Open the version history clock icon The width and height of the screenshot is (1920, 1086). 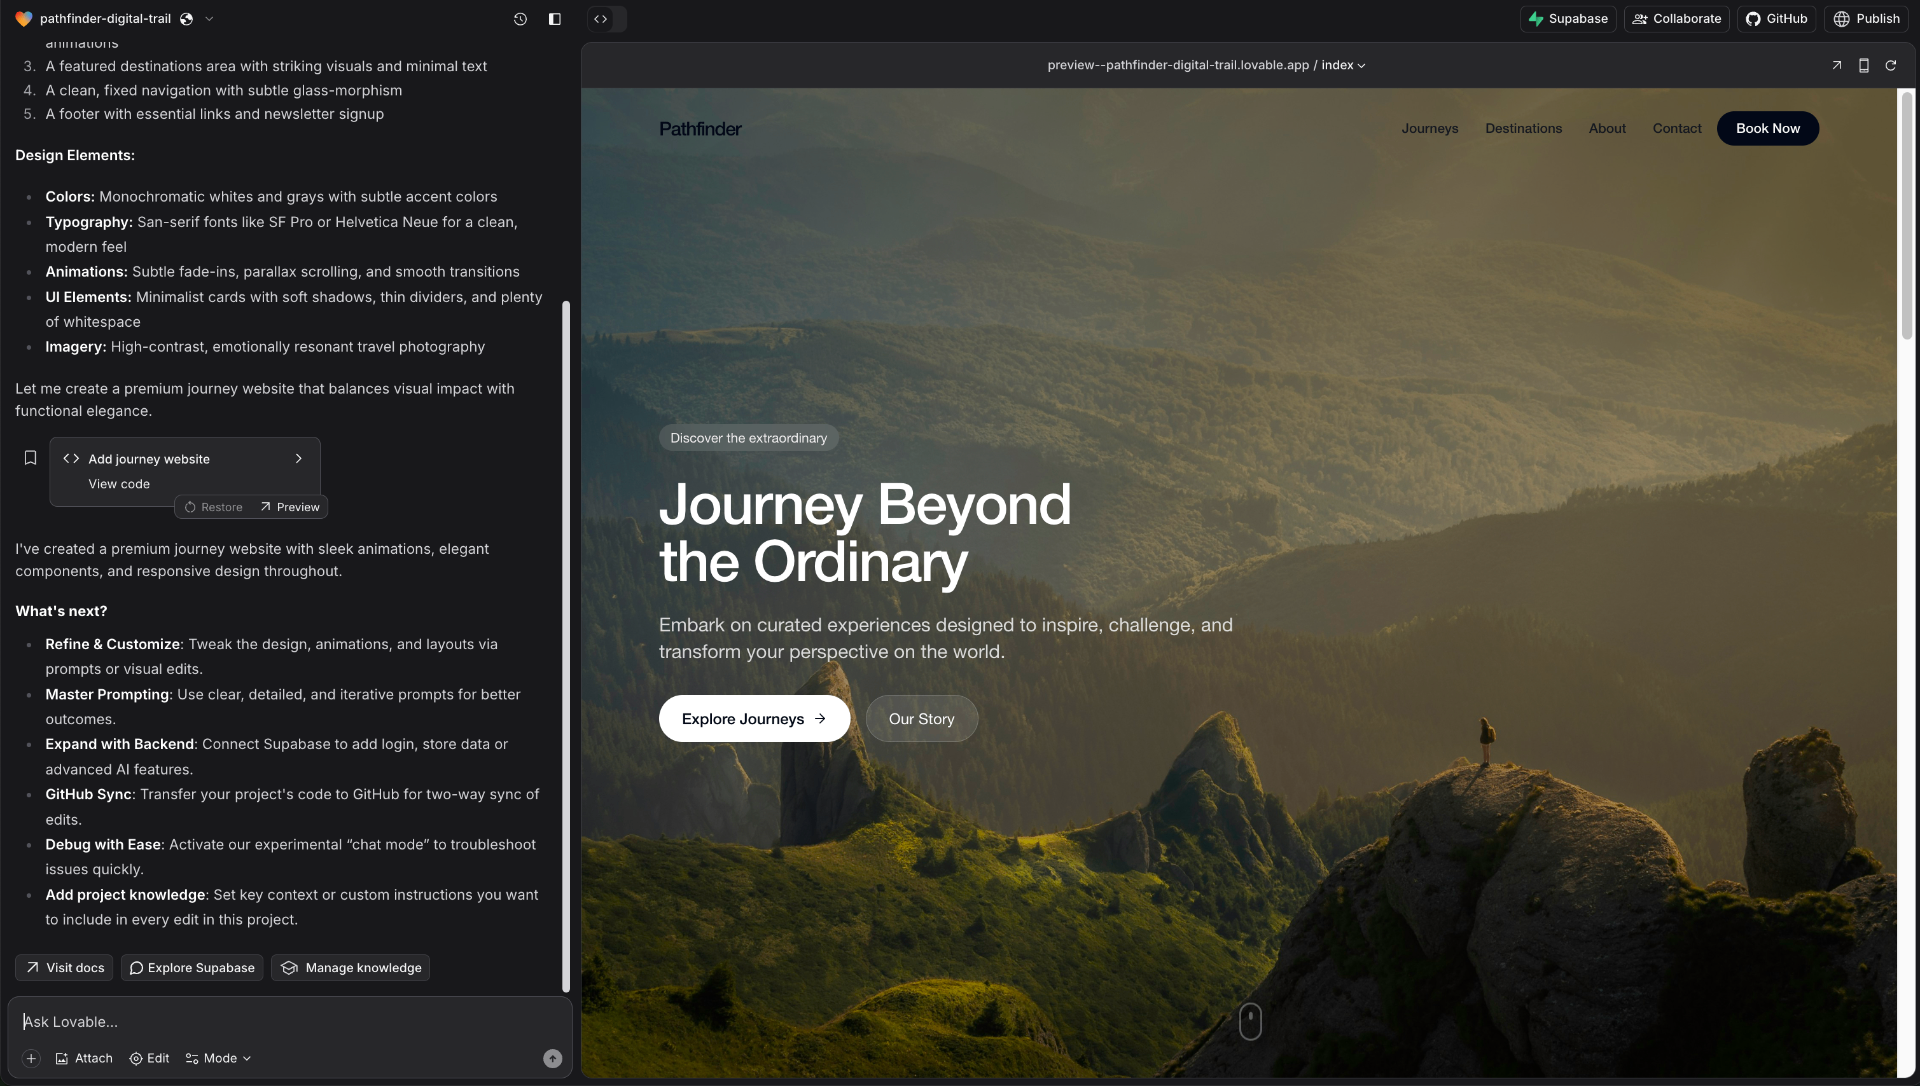[x=520, y=19]
